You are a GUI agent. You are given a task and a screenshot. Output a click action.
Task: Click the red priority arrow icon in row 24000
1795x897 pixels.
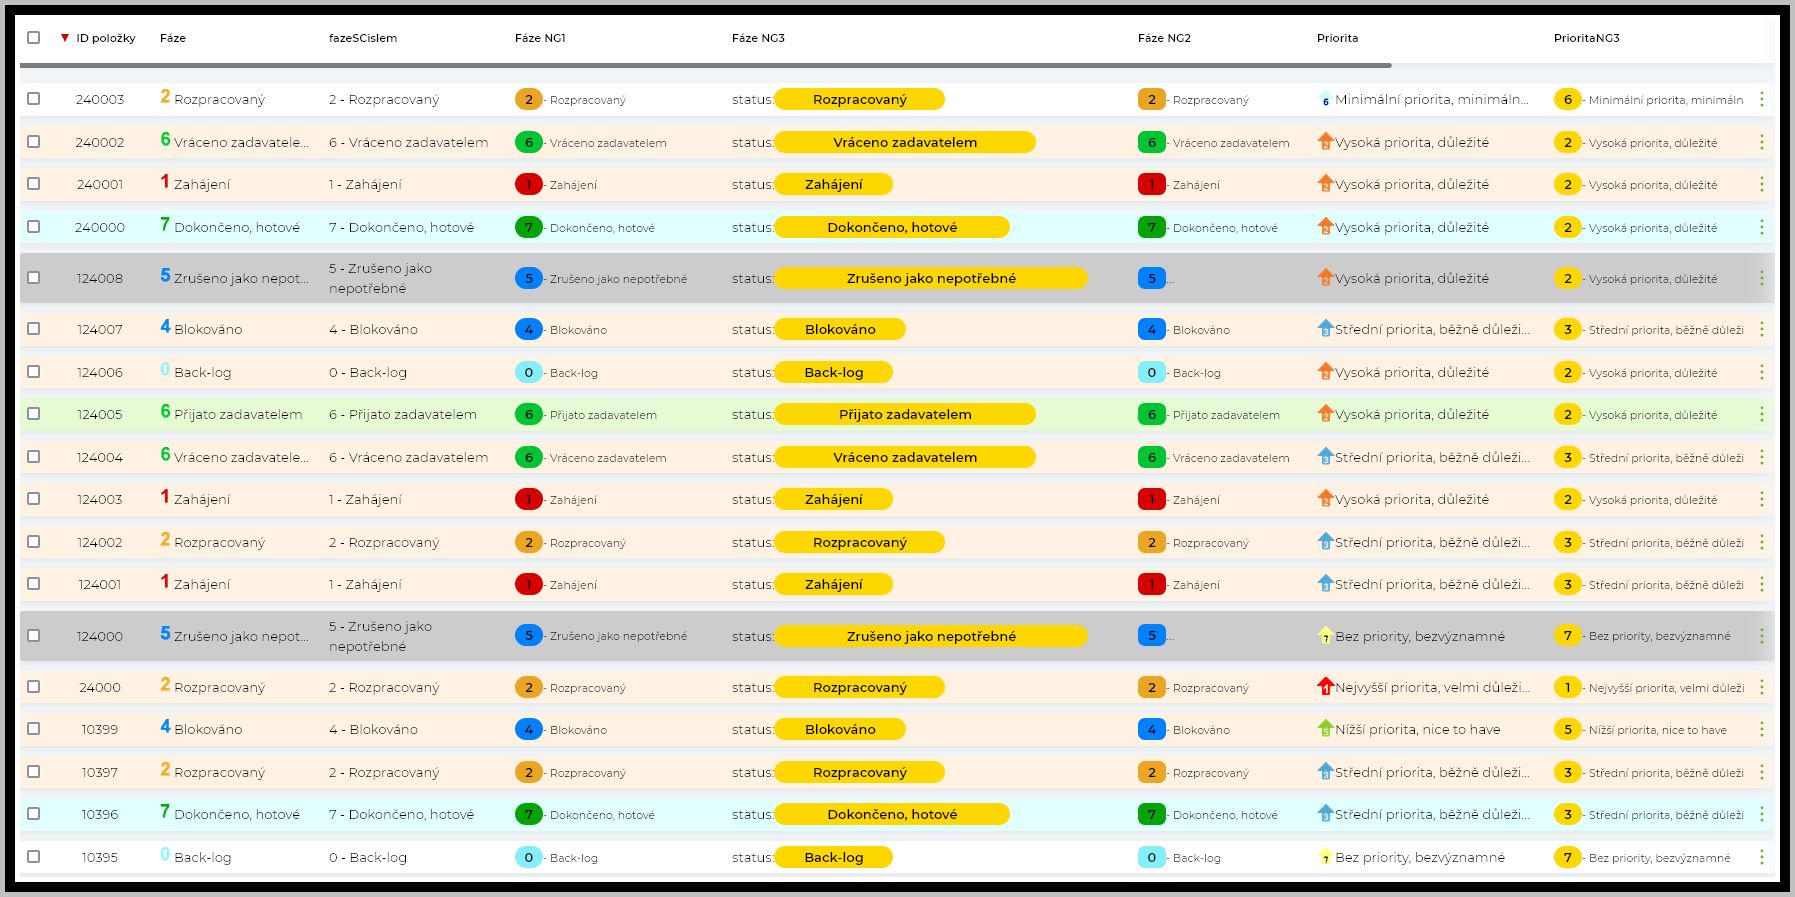(1325, 687)
